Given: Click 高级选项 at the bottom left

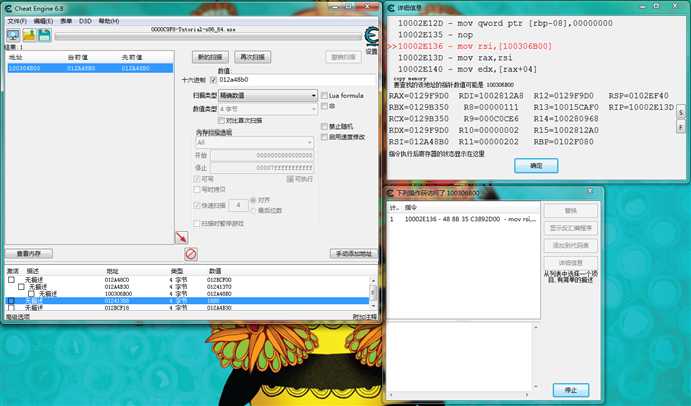Looking at the screenshot, I should pyautogui.click(x=18, y=317).
